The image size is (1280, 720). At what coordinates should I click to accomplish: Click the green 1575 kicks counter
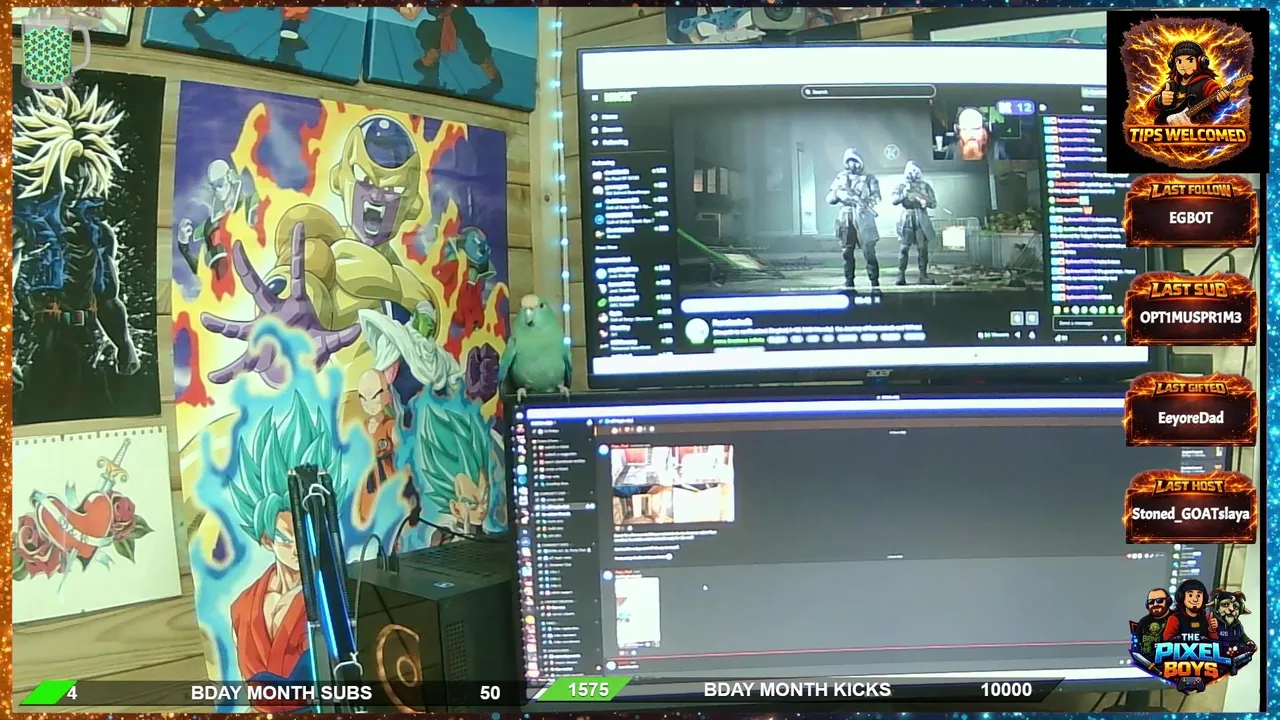(588, 689)
